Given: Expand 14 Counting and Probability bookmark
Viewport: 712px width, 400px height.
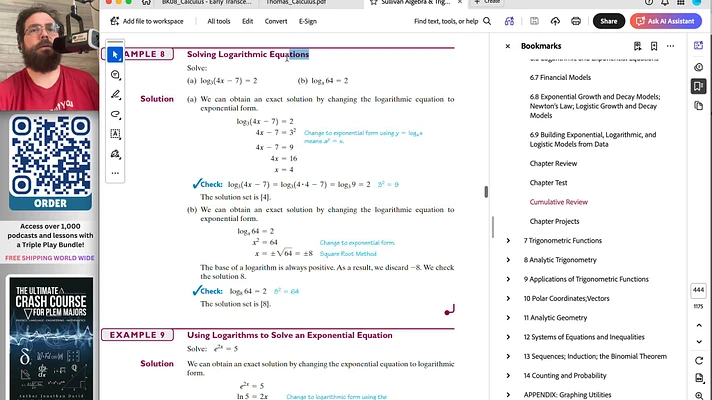Looking at the screenshot, I should (x=508, y=375).
